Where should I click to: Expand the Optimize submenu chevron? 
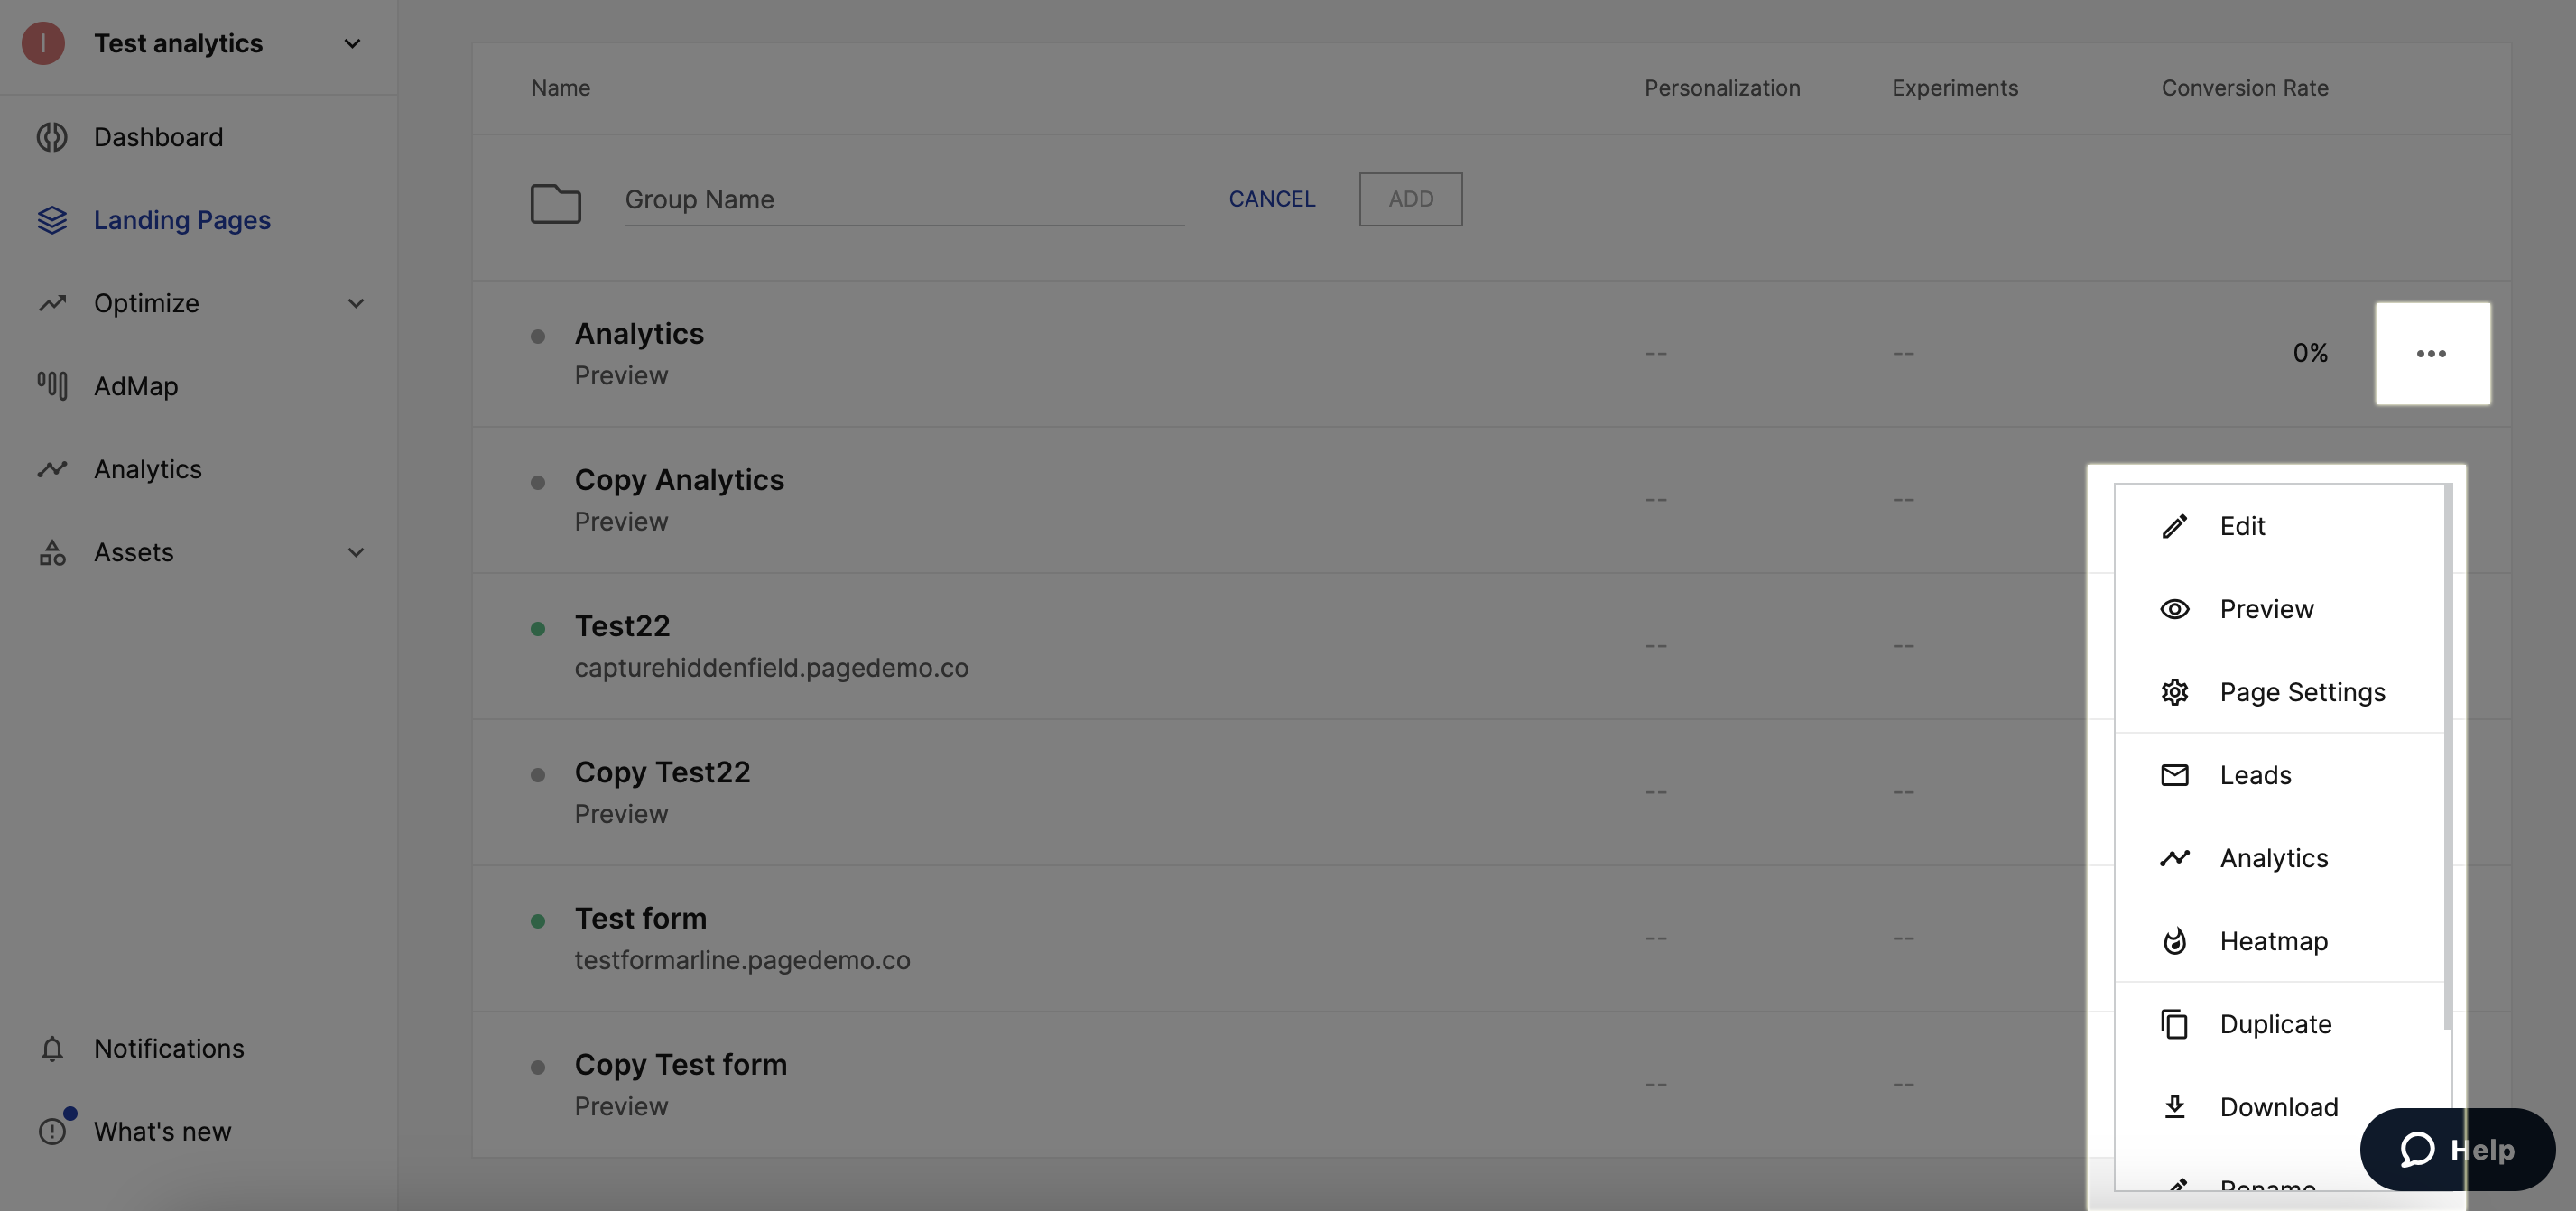355,303
